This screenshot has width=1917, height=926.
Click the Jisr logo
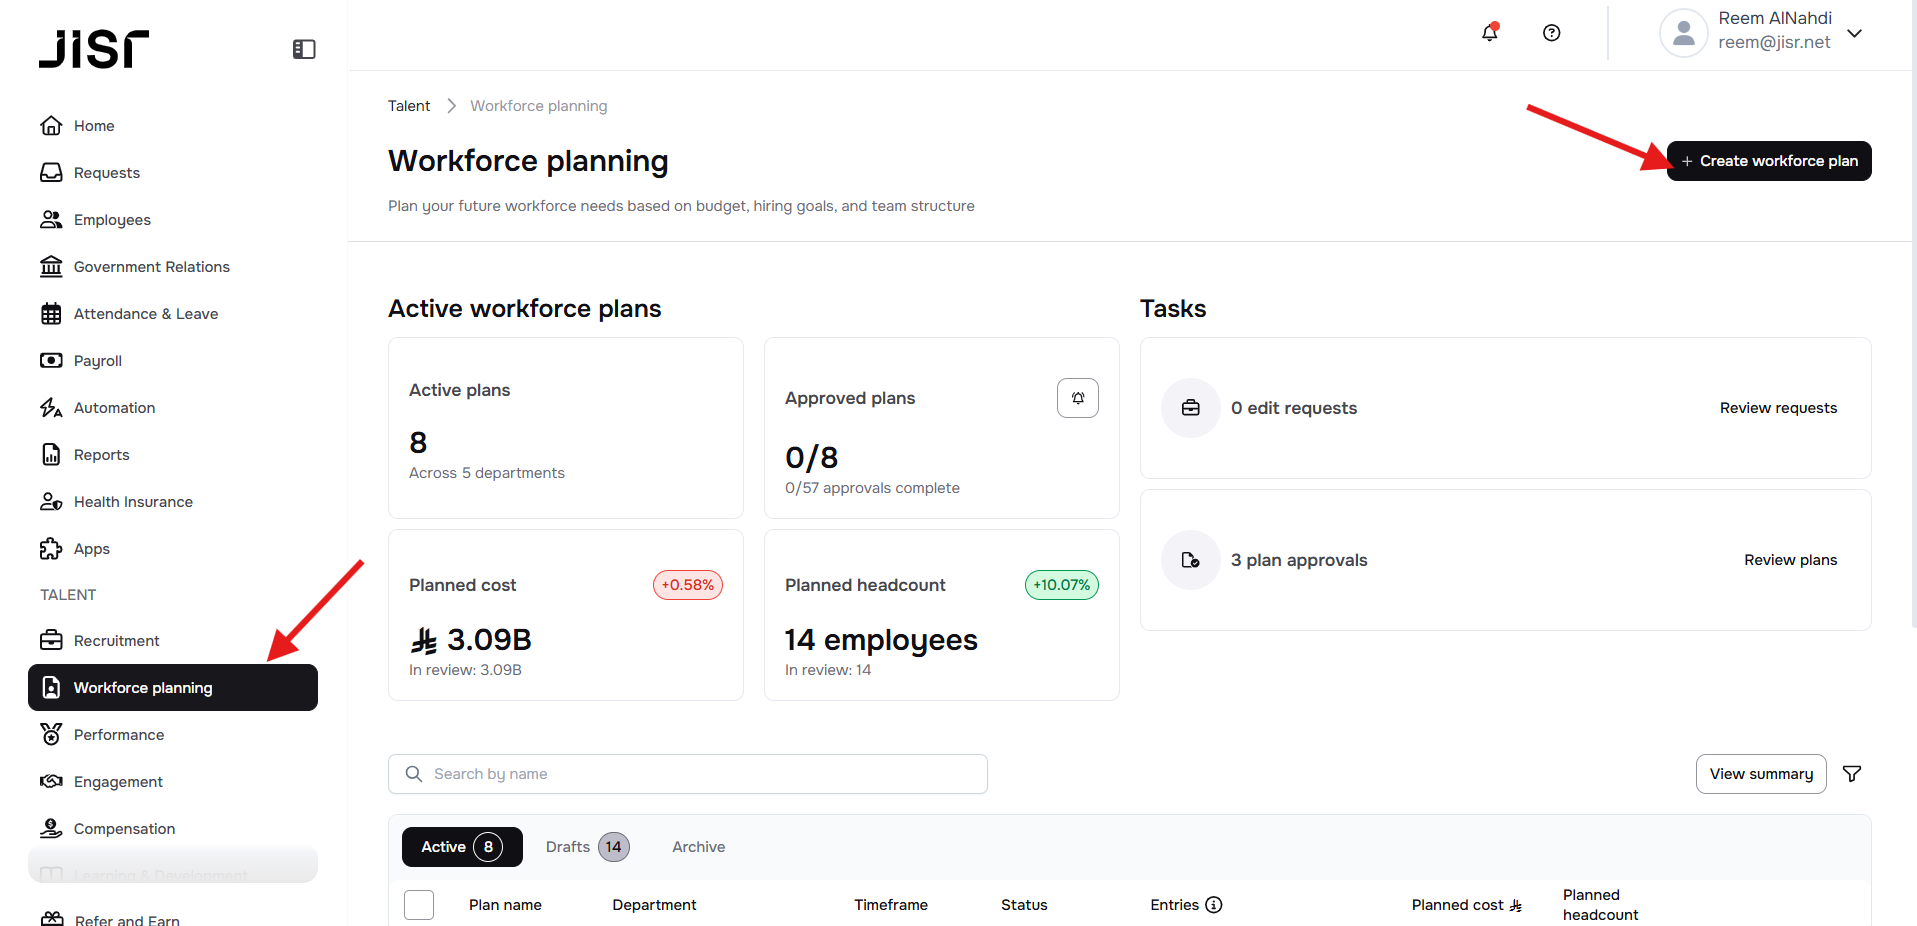tap(94, 49)
